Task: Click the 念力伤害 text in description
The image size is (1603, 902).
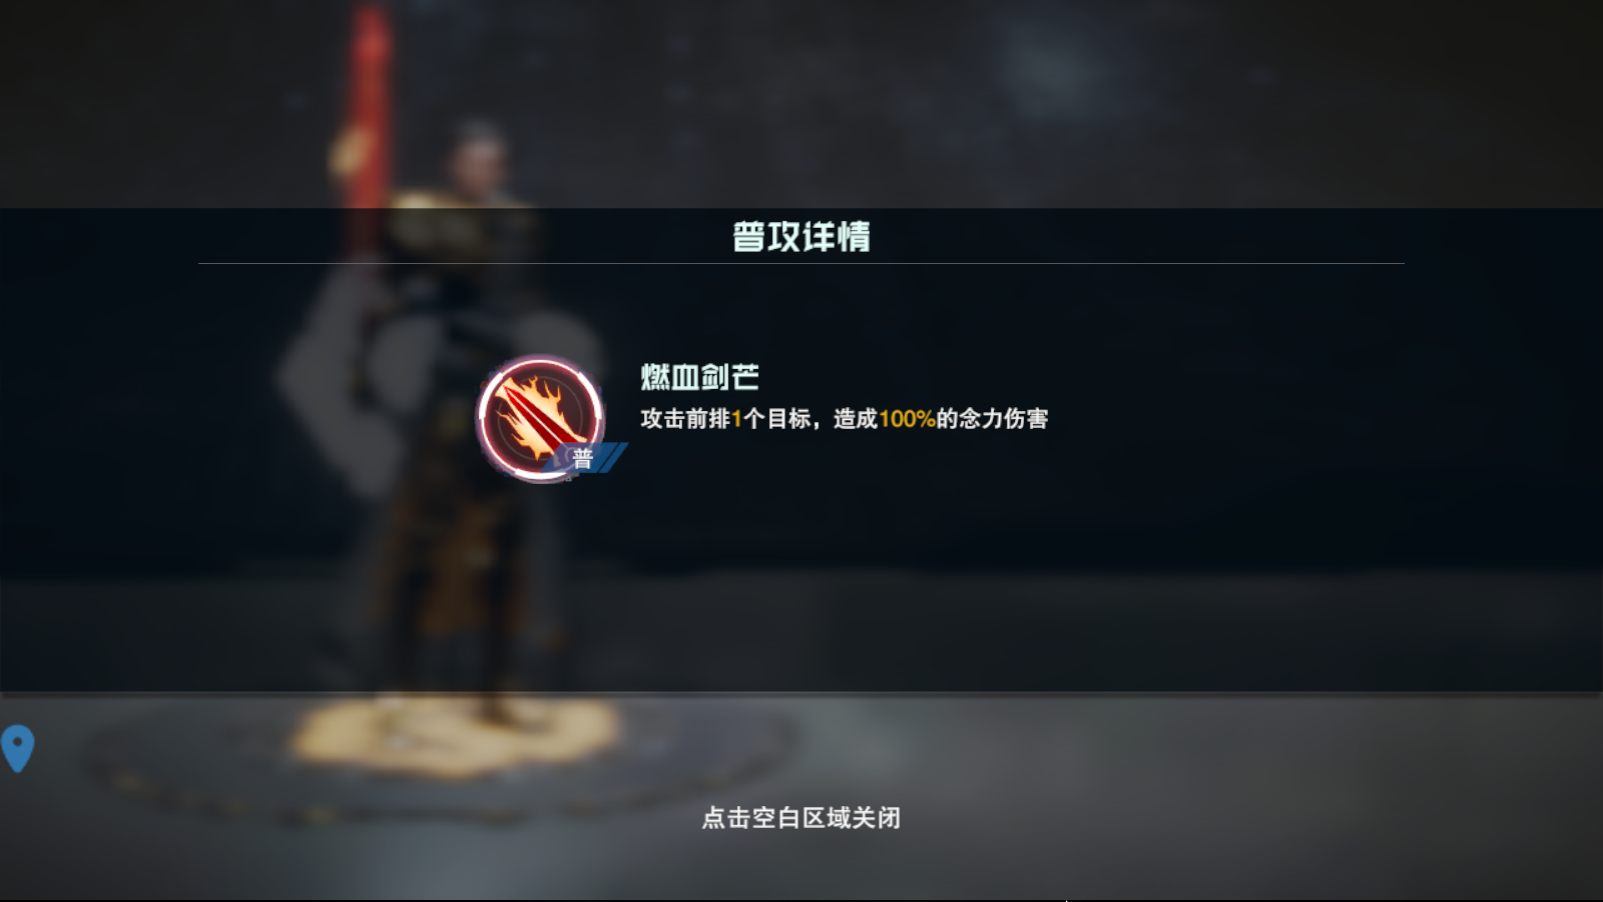Action: [1004, 419]
